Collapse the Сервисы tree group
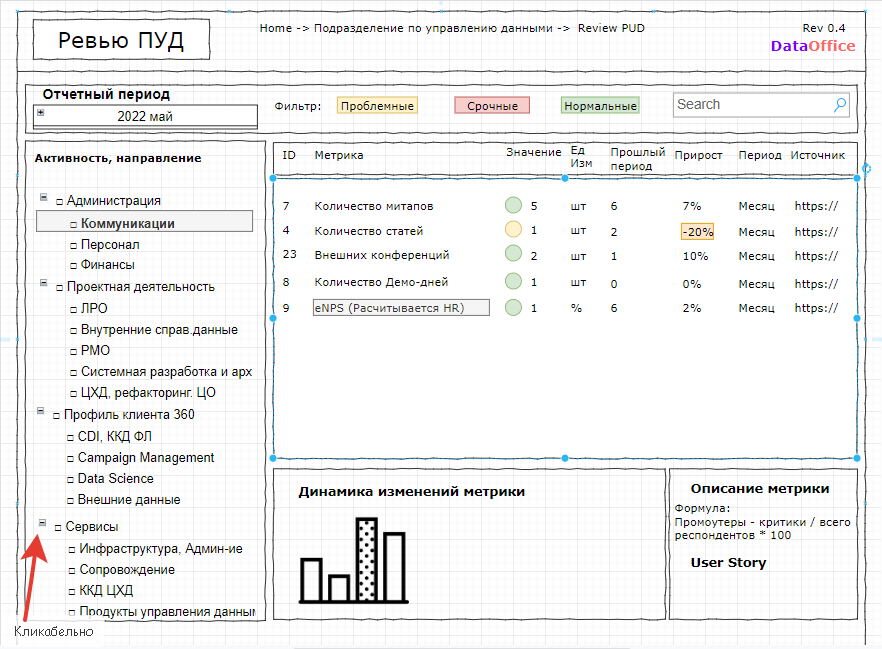Image resolution: width=882 pixels, height=649 pixels. click(42, 523)
